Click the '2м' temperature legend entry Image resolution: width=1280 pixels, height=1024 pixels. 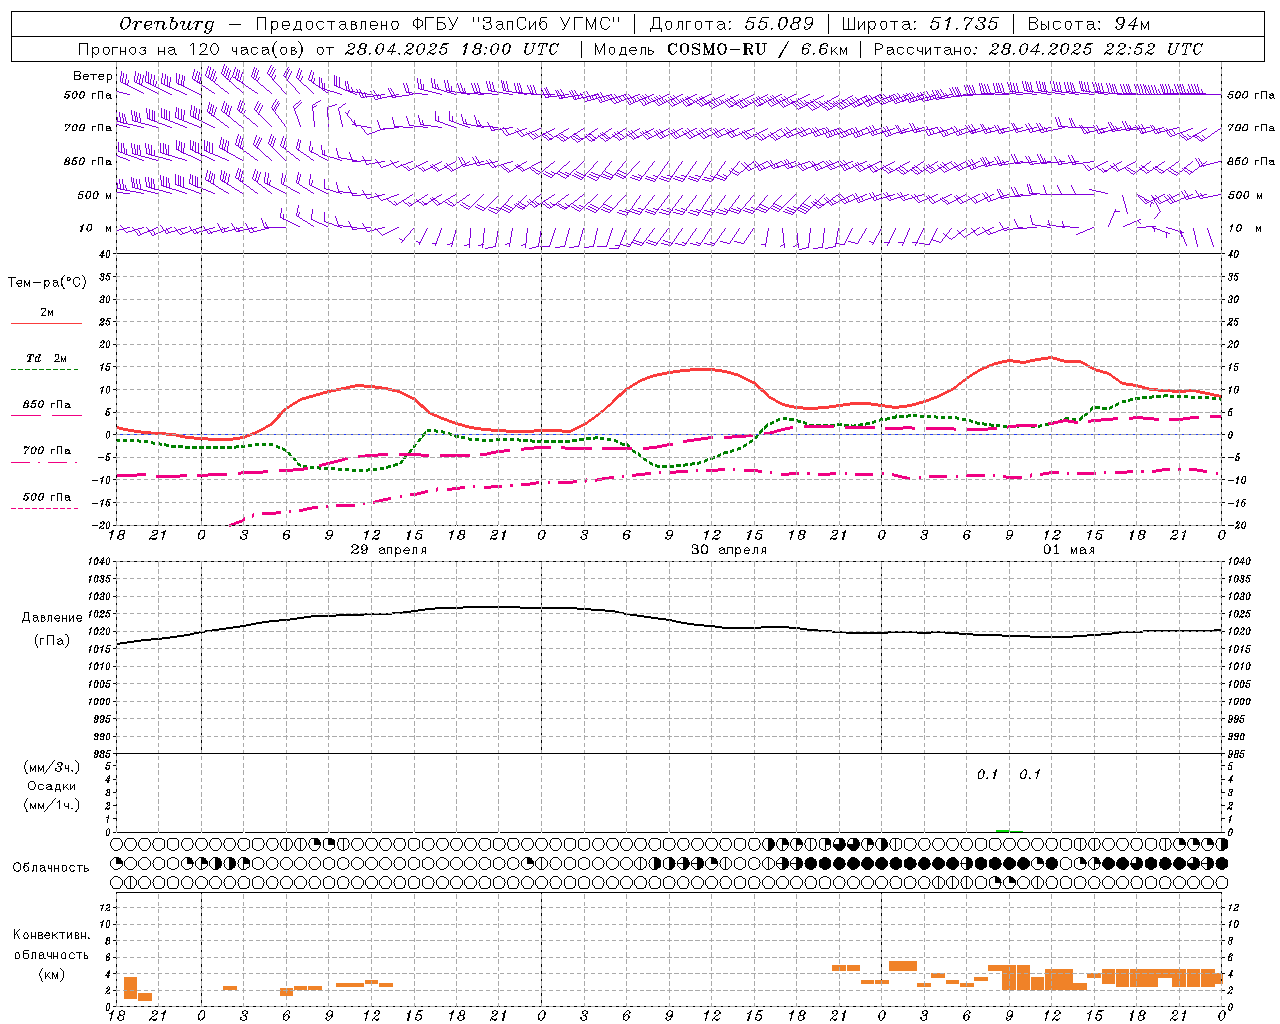[47, 312]
